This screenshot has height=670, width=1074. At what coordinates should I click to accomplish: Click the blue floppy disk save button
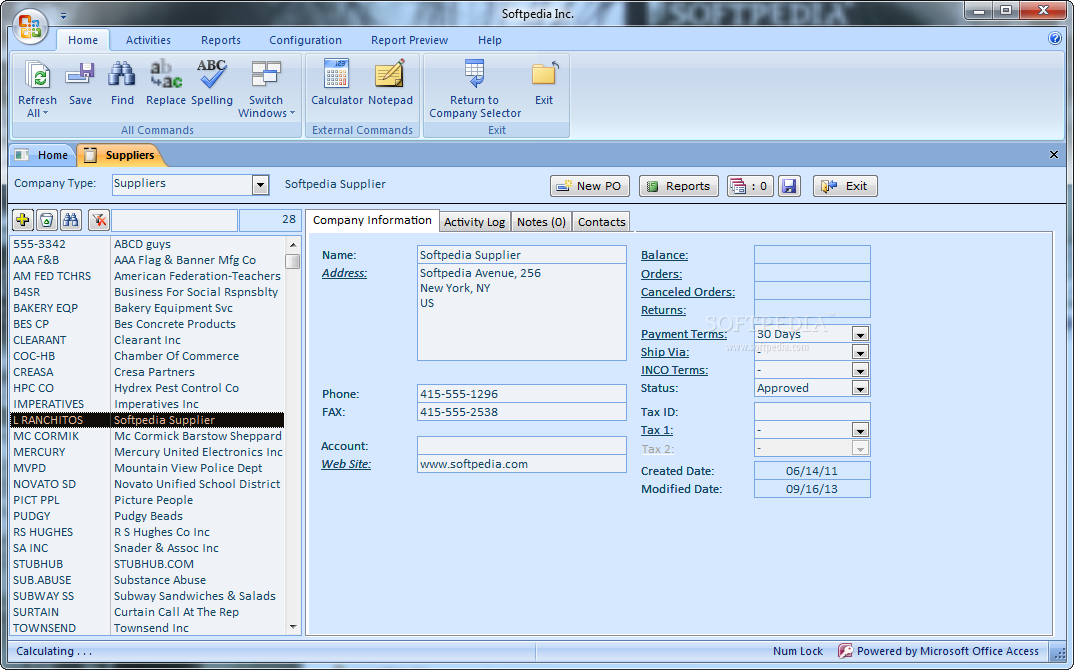(x=789, y=186)
